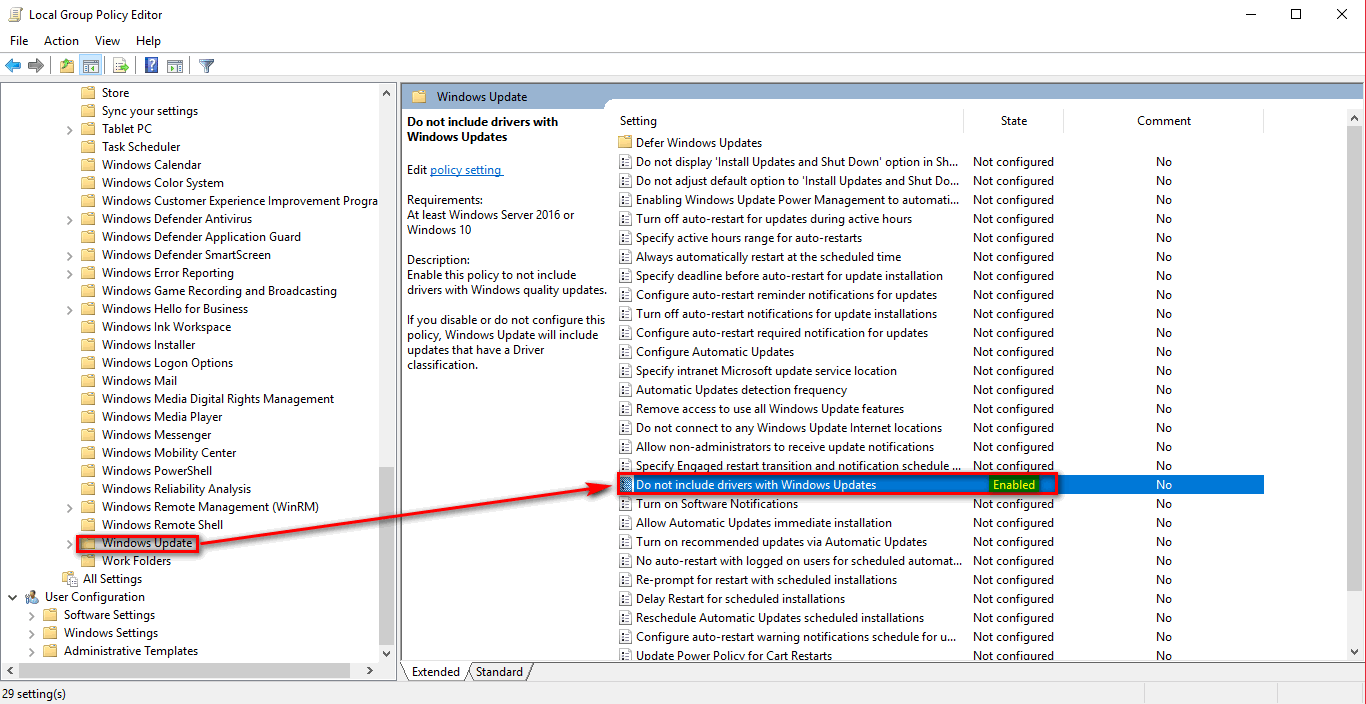Screen dimensions: 1366x704
Task: Click the Forward arrow toolbar icon
Action: (x=36, y=66)
